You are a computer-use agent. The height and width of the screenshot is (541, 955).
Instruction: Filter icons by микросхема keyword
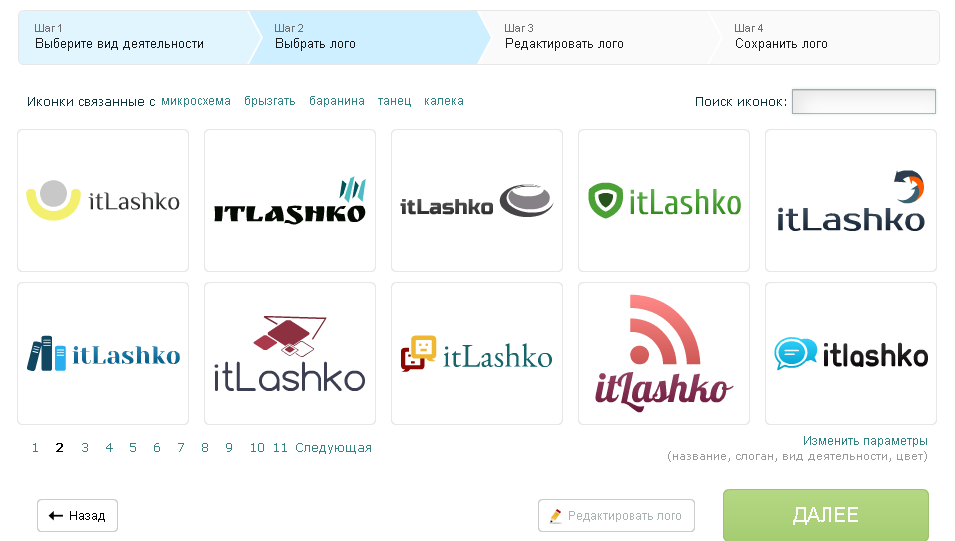click(196, 101)
